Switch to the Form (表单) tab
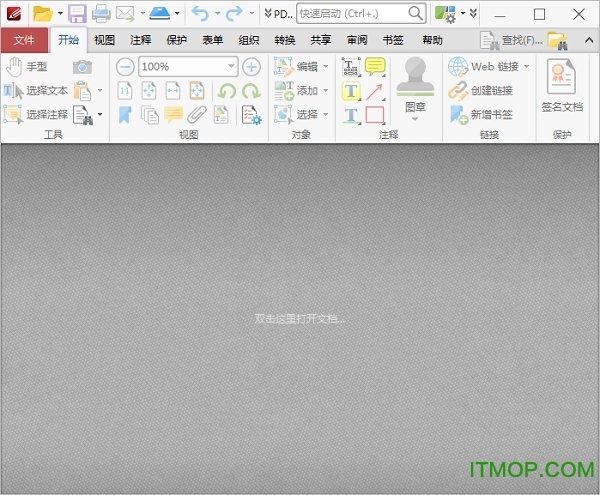Viewport: 600px width, 495px height. (212, 40)
